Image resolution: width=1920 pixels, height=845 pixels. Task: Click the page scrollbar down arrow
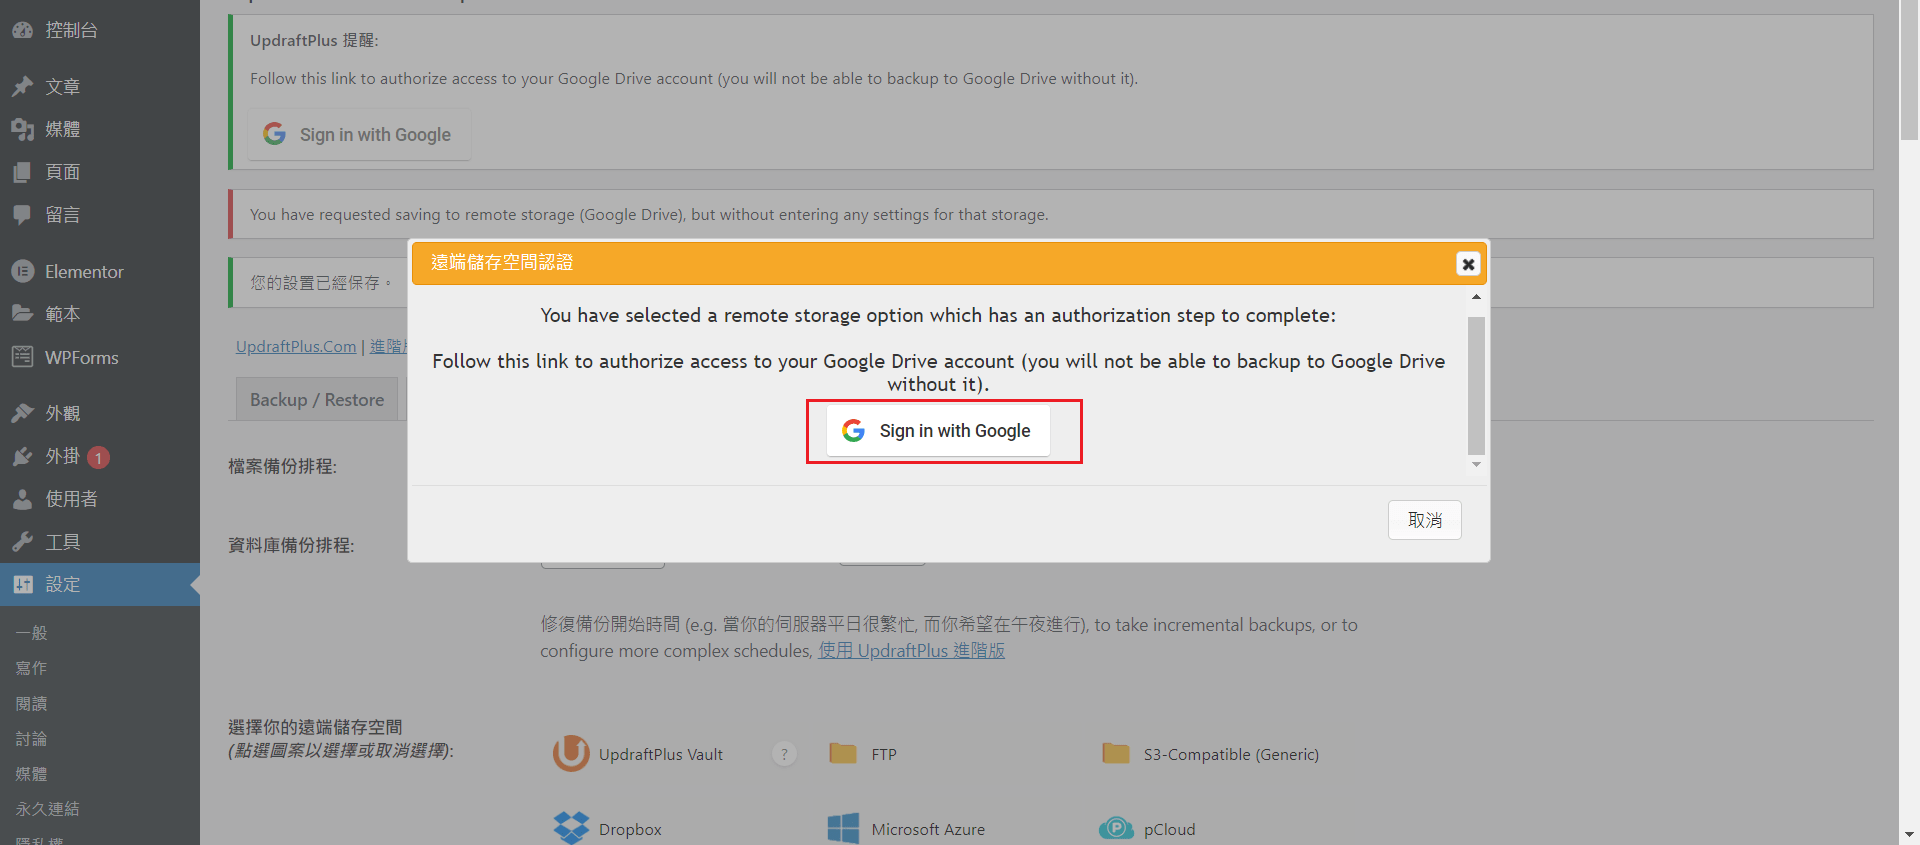click(x=1909, y=834)
